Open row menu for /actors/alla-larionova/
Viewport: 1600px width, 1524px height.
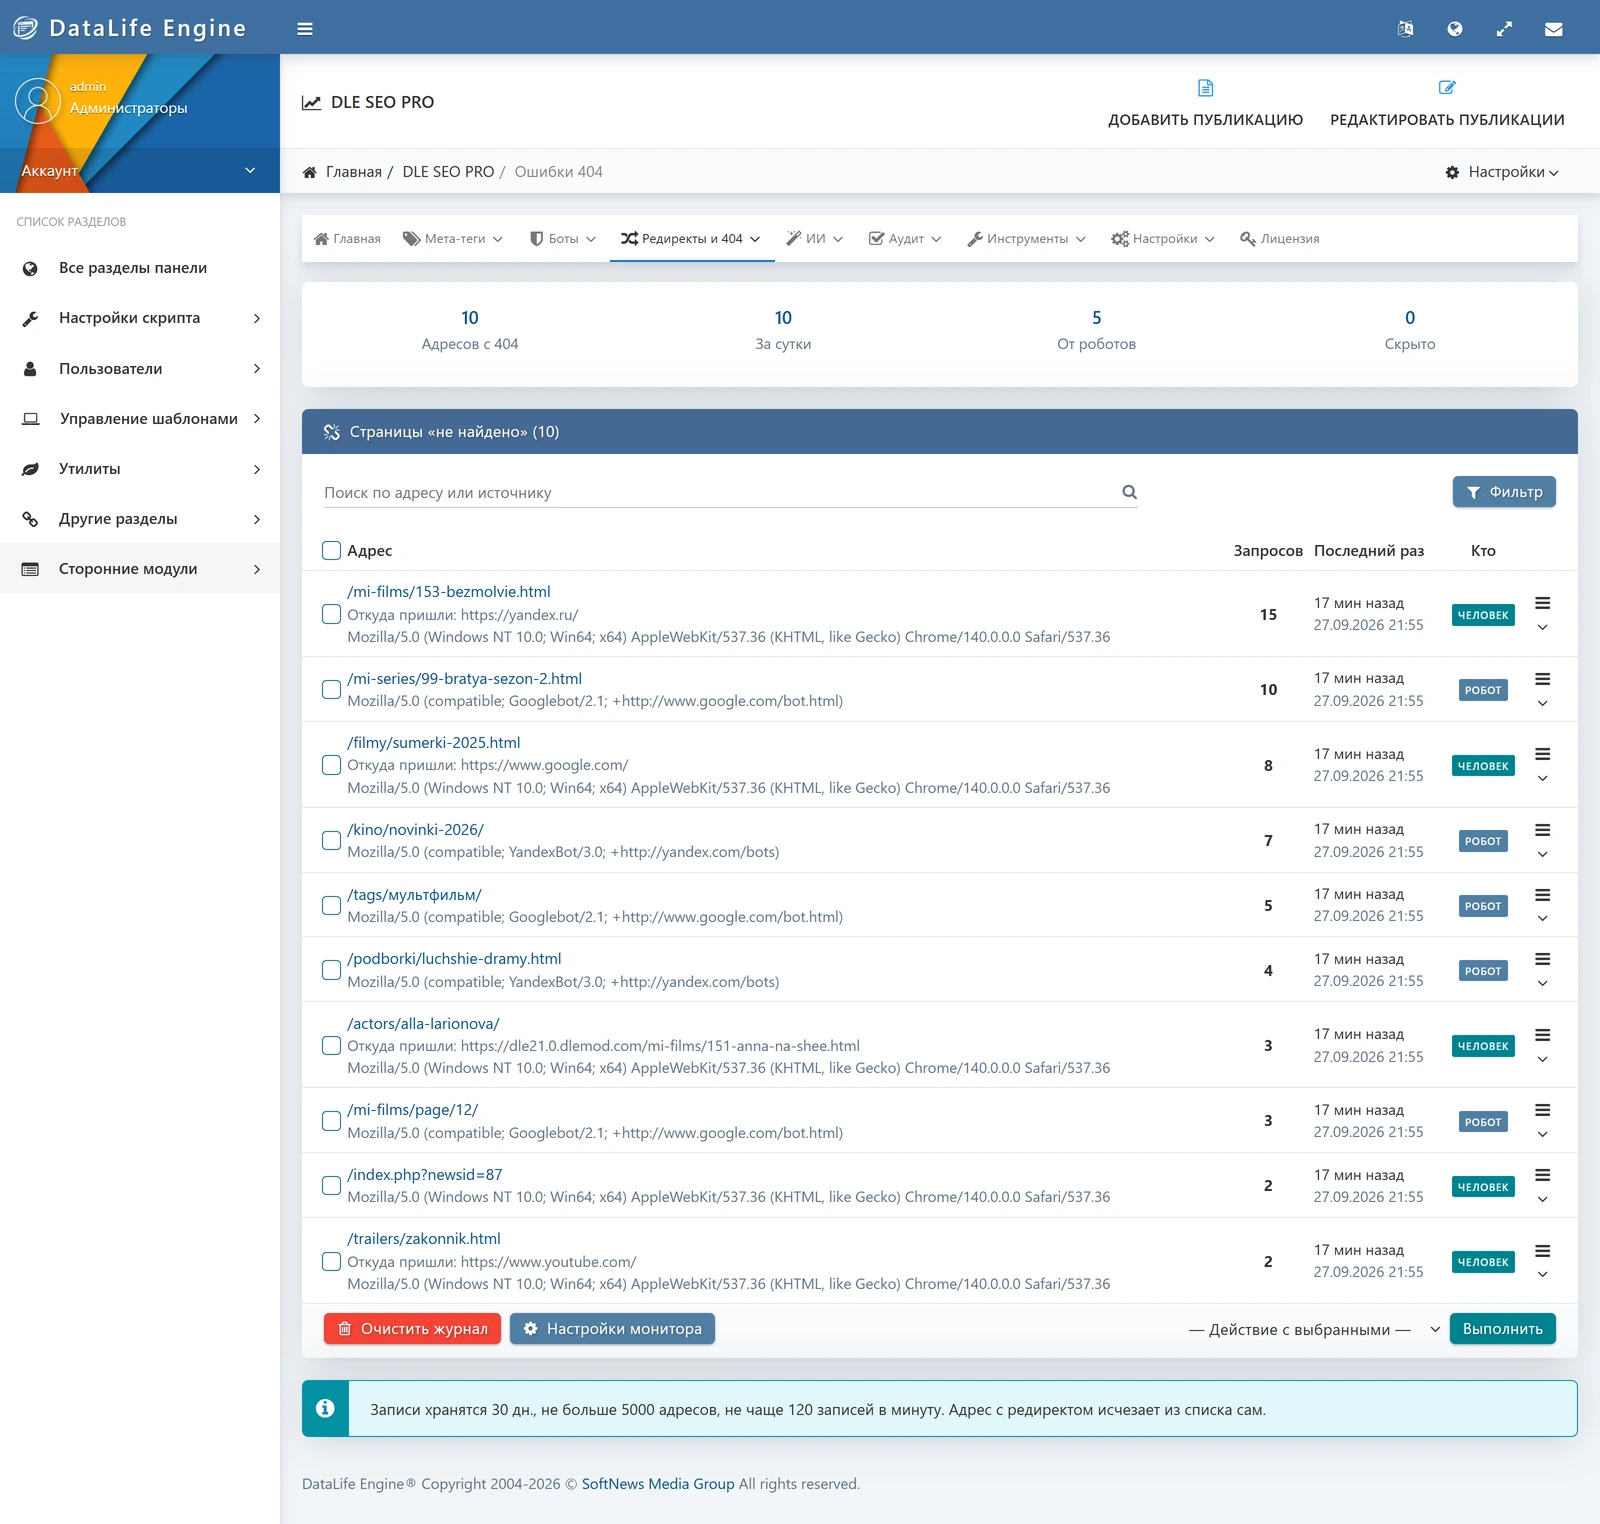pyautogui.click(x=1543, y=1046)
